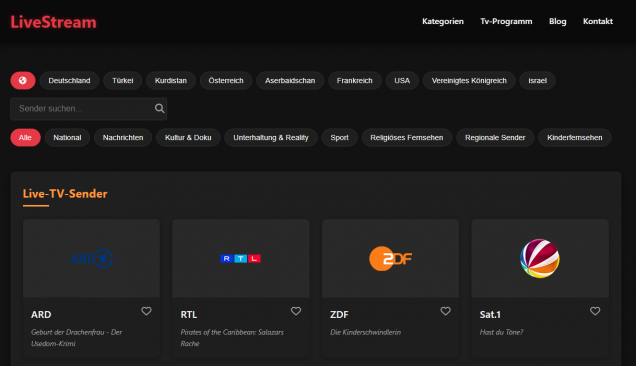Select Unterhaltung & Reality category
The height and width of the screenshot is (366, 636).
click(271, 138)
